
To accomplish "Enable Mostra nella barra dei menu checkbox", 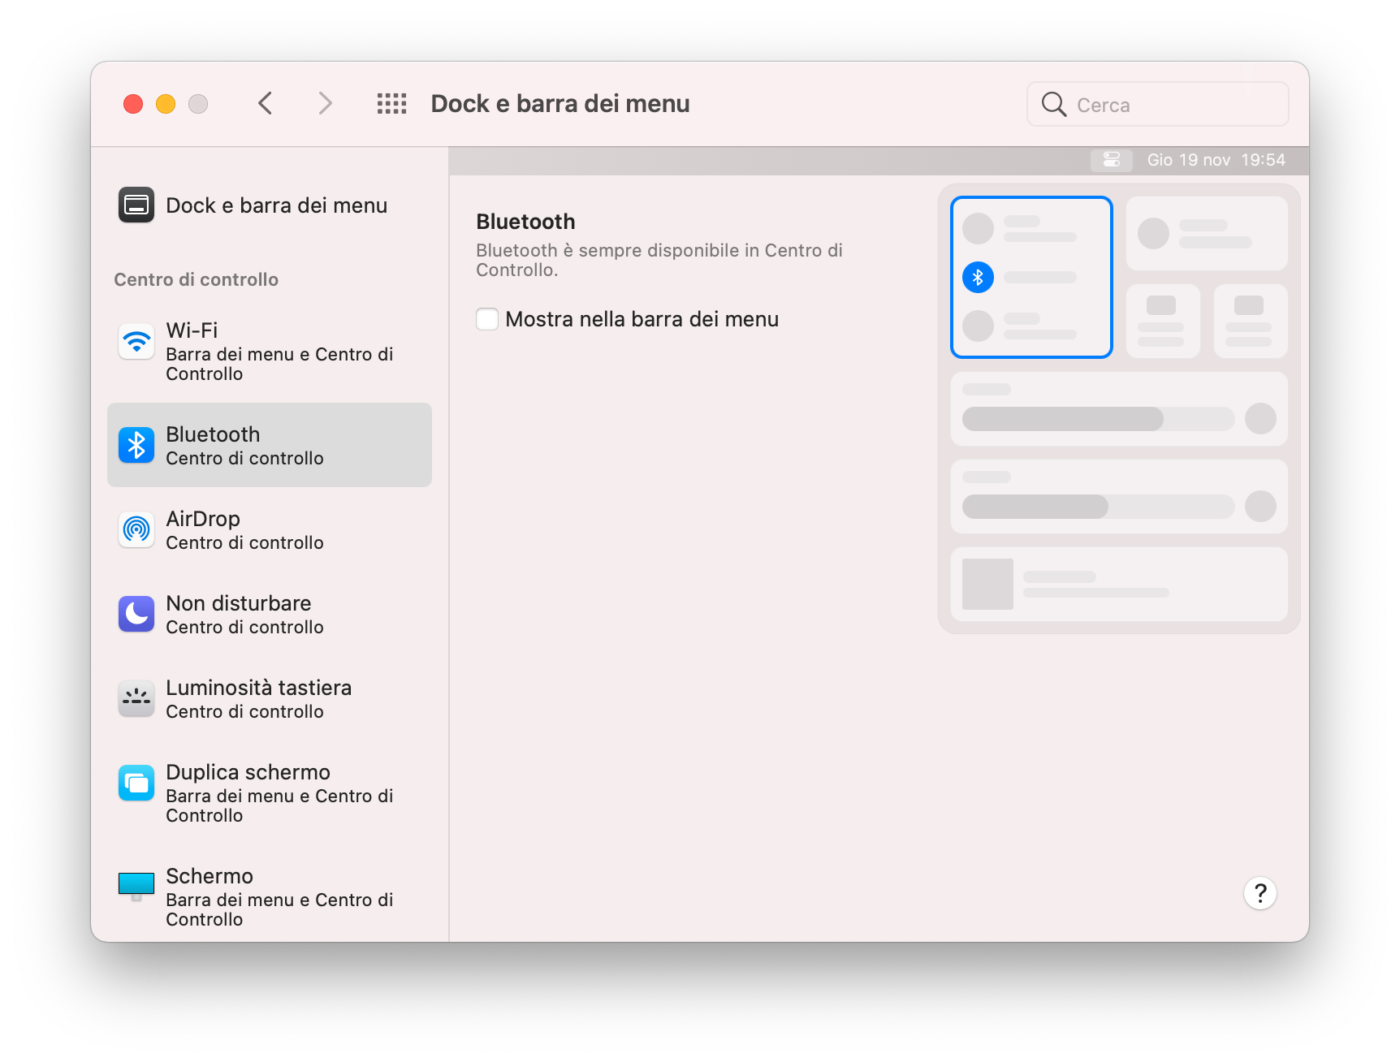I will (x=487, y=319).
